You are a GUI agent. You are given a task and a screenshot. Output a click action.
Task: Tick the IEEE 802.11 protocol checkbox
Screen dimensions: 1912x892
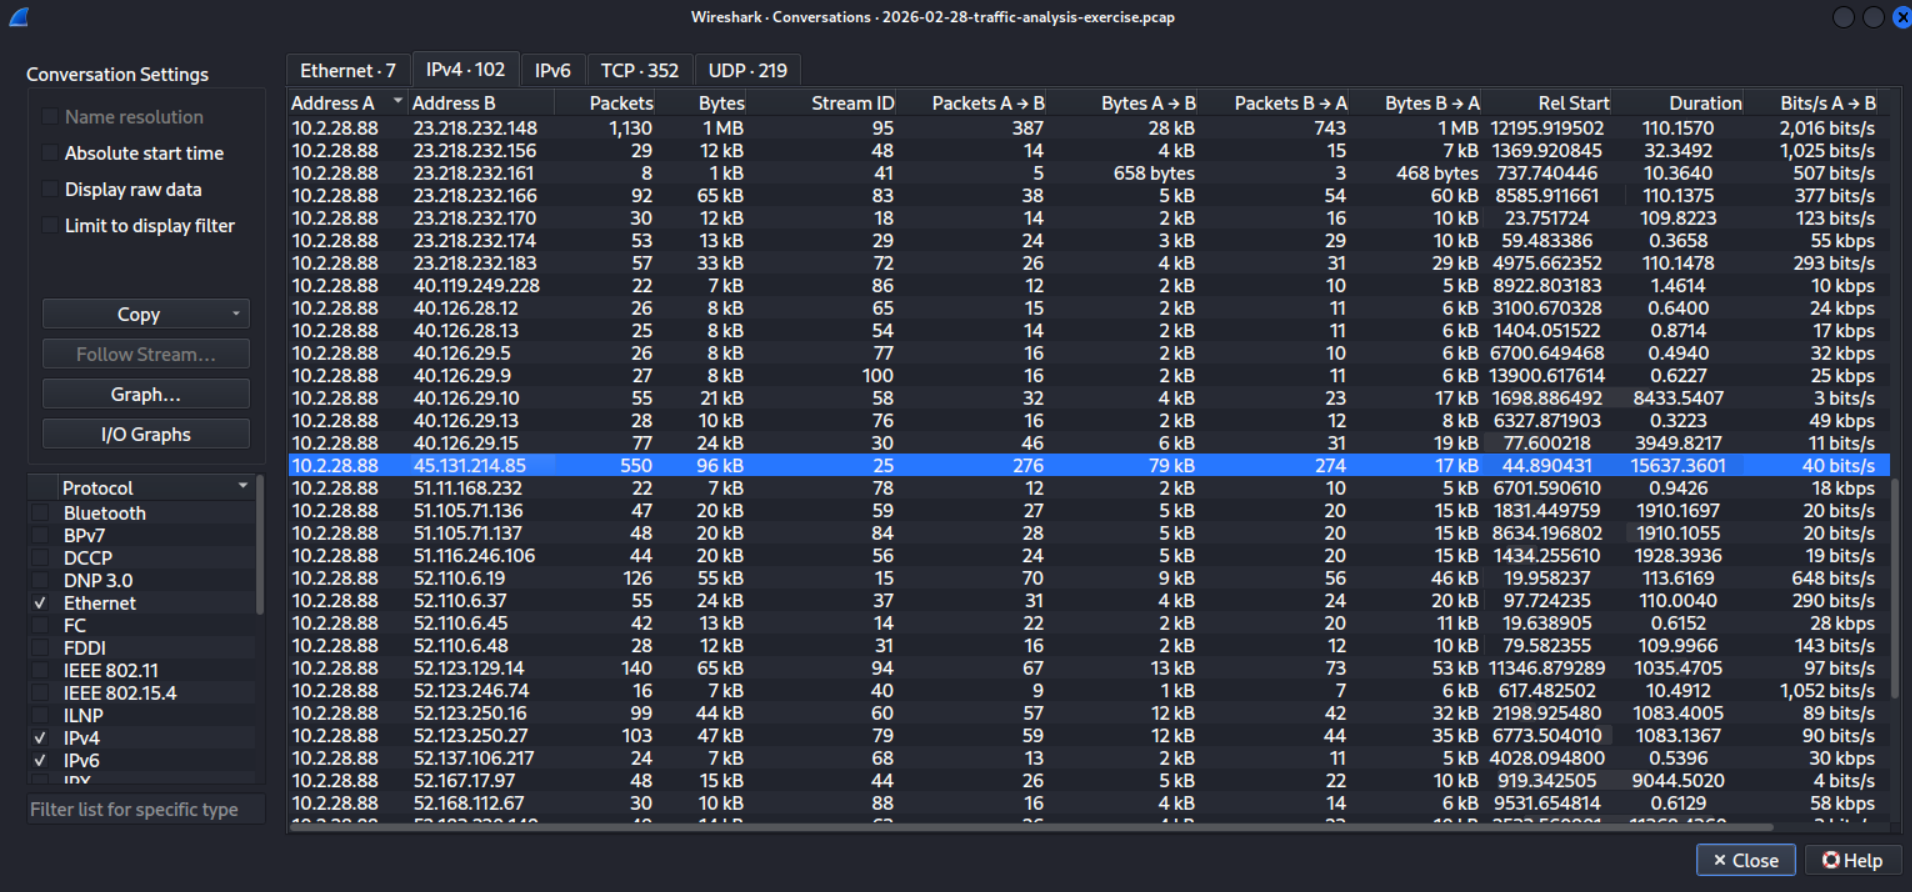click(40, 670)
